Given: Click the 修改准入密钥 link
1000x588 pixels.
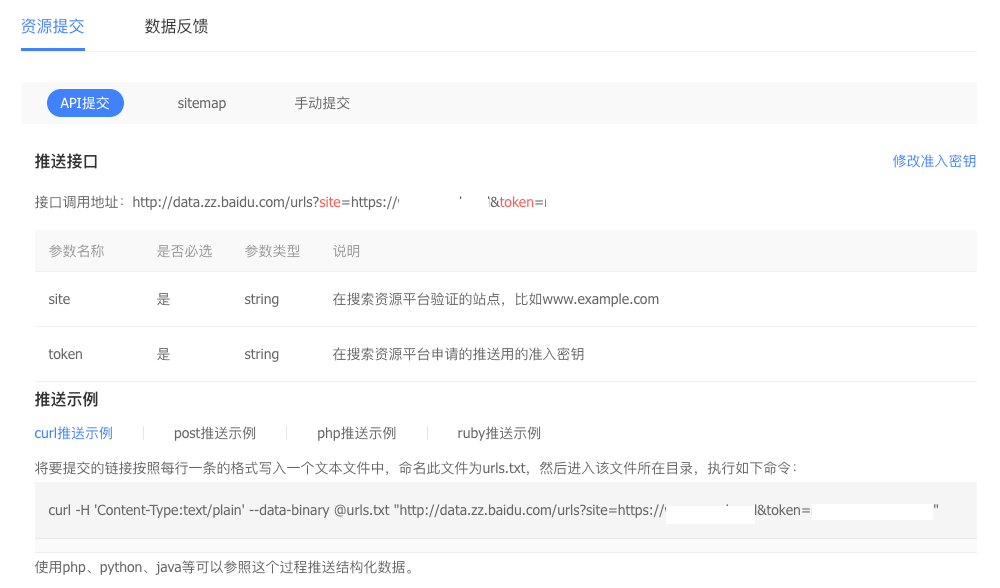Looking at the screenshot, I should [934, 161].
